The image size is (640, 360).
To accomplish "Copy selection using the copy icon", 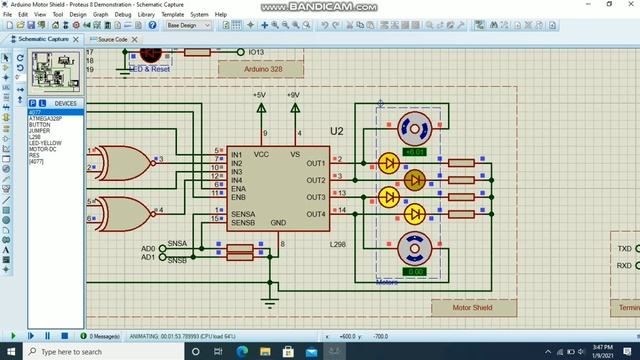I will pos(360,25).
